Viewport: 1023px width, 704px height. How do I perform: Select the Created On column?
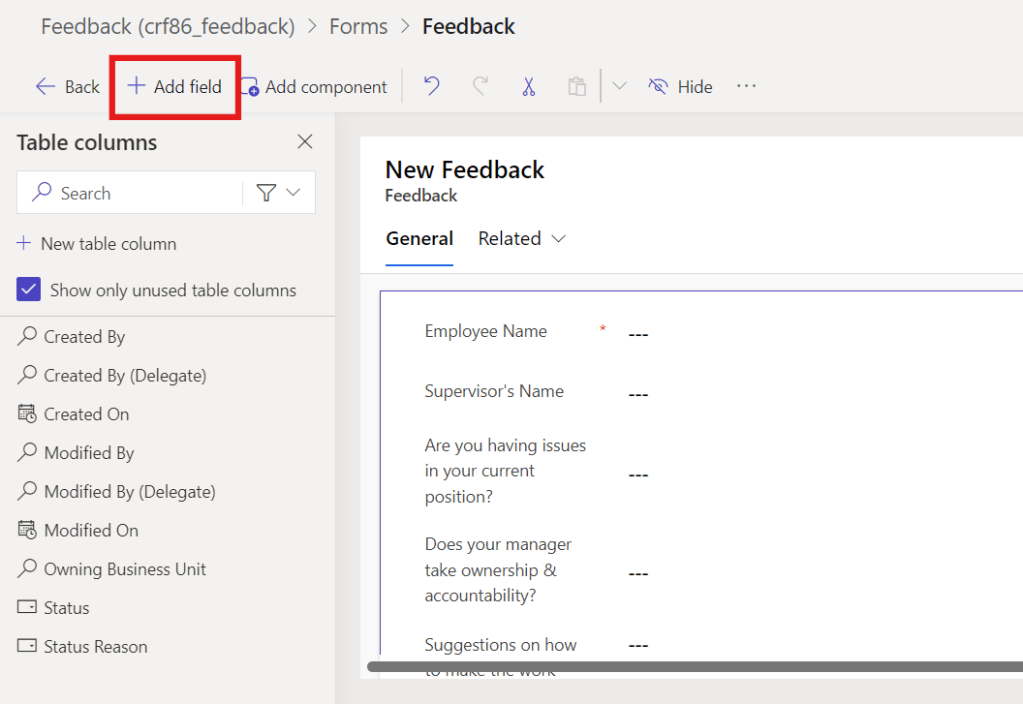86,414
